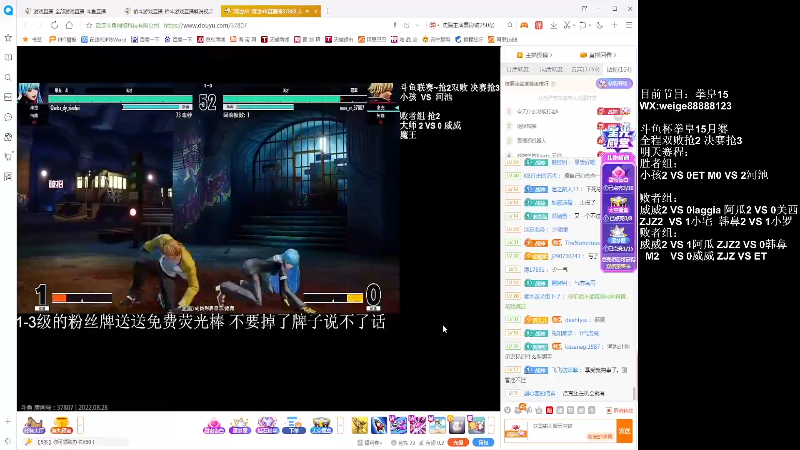Open the emoji smiley in the chat toolbar
800x450 pixels.
tap(508, 410)
